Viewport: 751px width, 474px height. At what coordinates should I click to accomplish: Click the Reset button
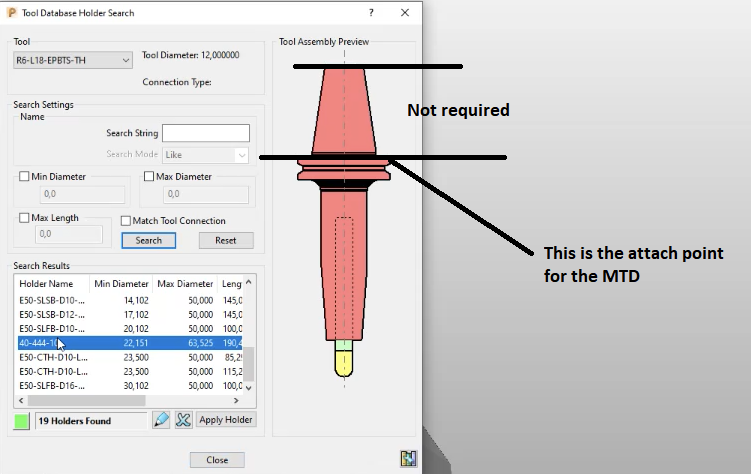coord(226,240)
